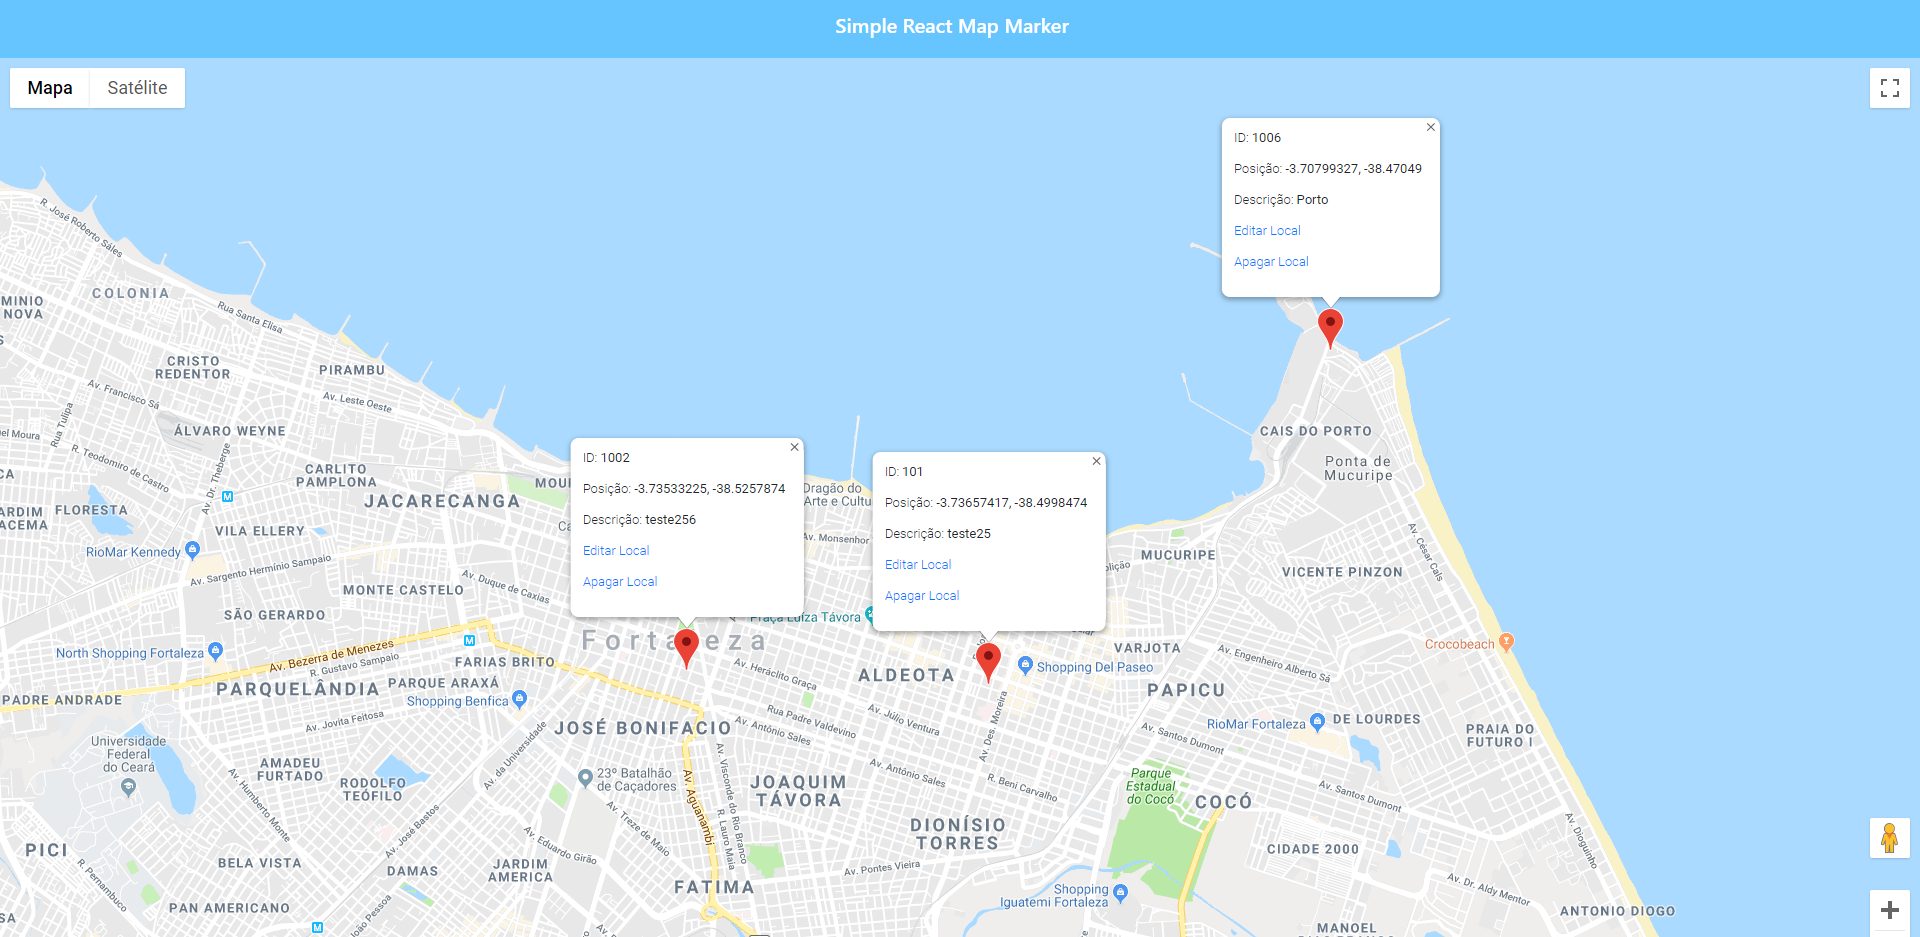1920x937 pixels.
Task: Click the FÁTIMA neighborhood label
Action: coord(714,887)
